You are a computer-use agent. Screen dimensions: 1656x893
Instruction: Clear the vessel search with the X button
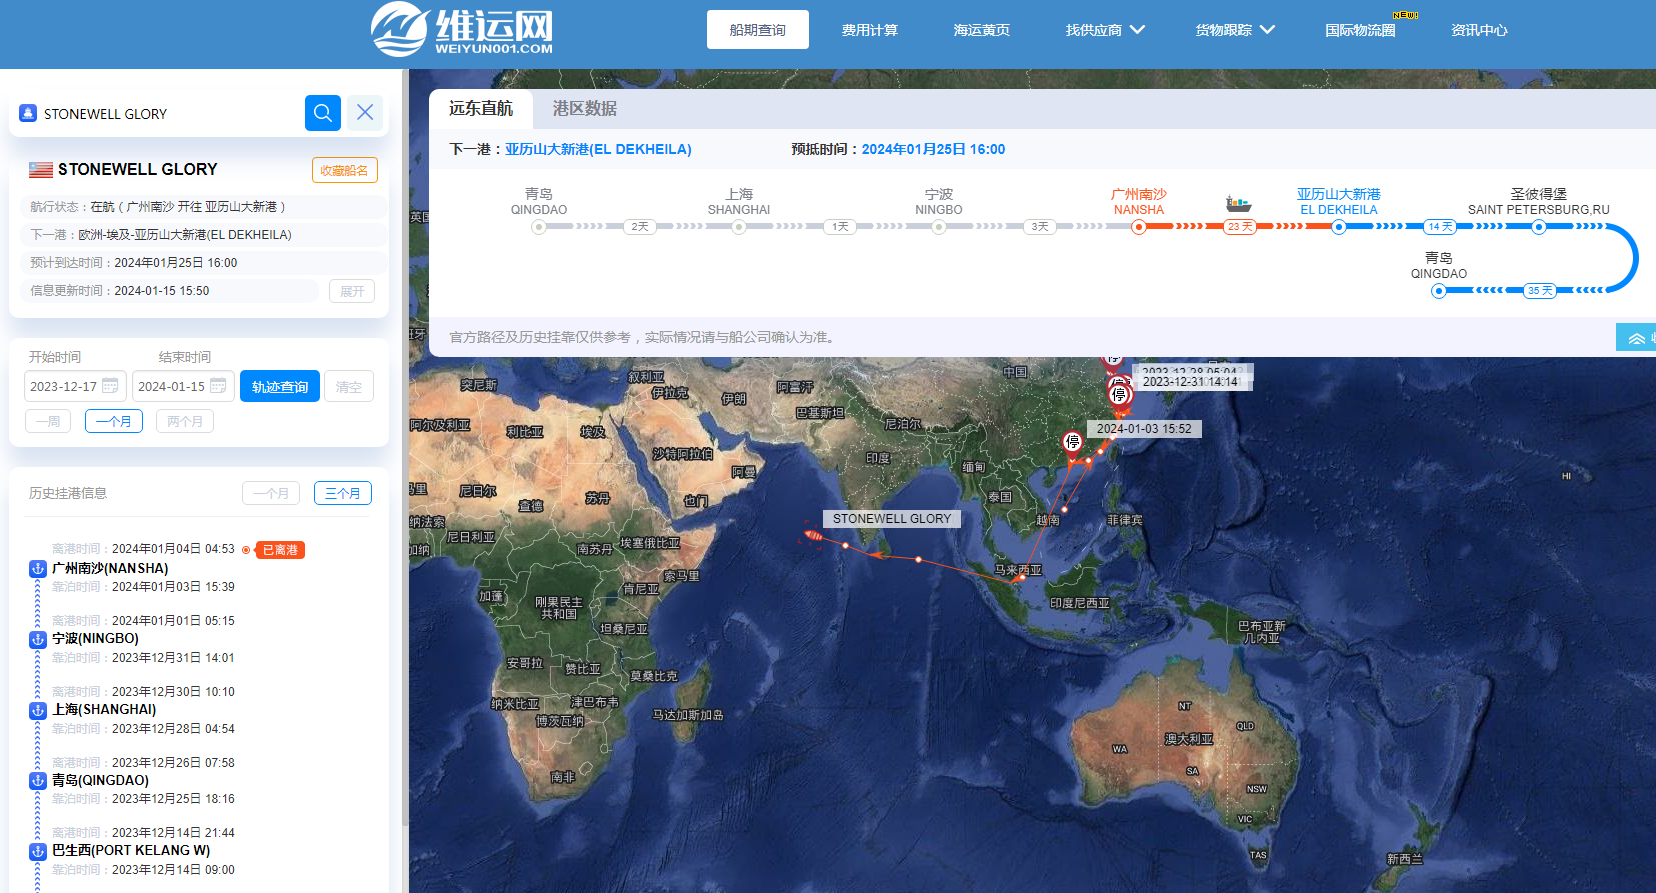click(x=365, y=113)
